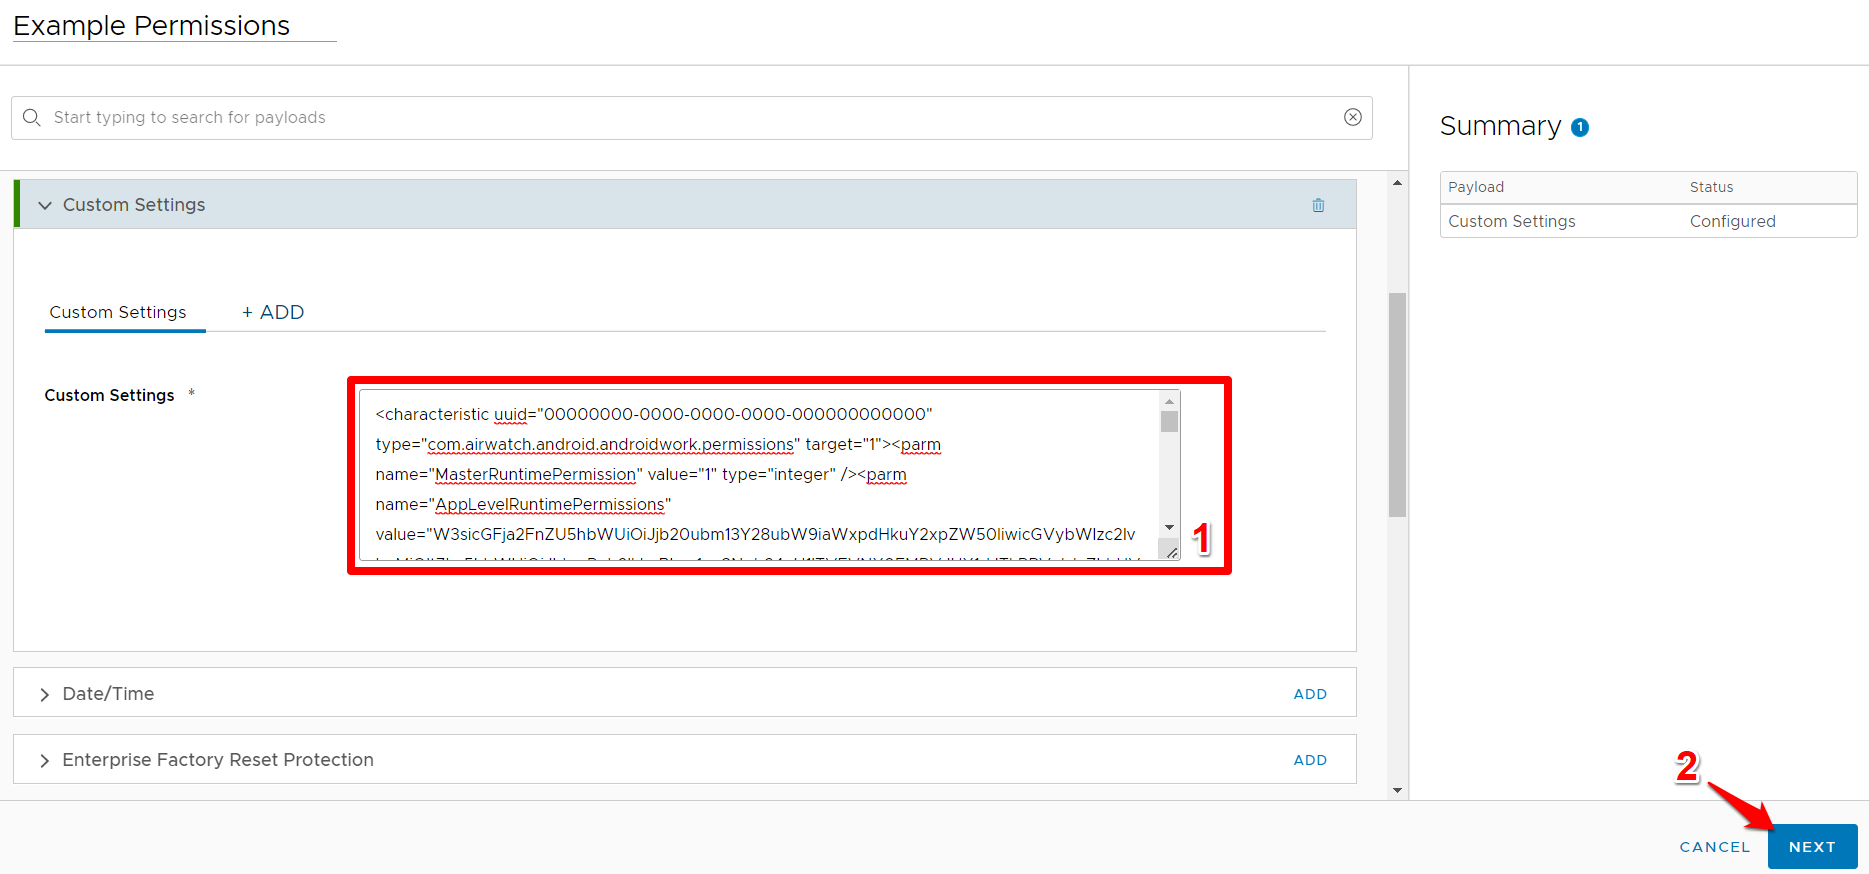
Task: Click the Status column header
Action: click(x=1711, y=187)
